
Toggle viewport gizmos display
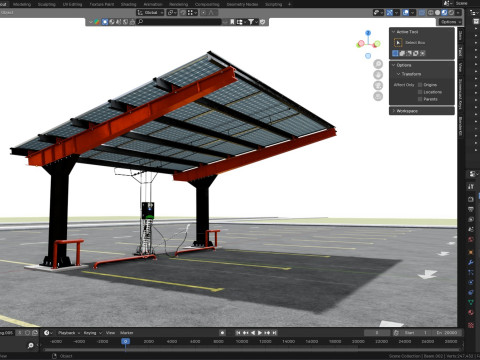coord(389,13)
